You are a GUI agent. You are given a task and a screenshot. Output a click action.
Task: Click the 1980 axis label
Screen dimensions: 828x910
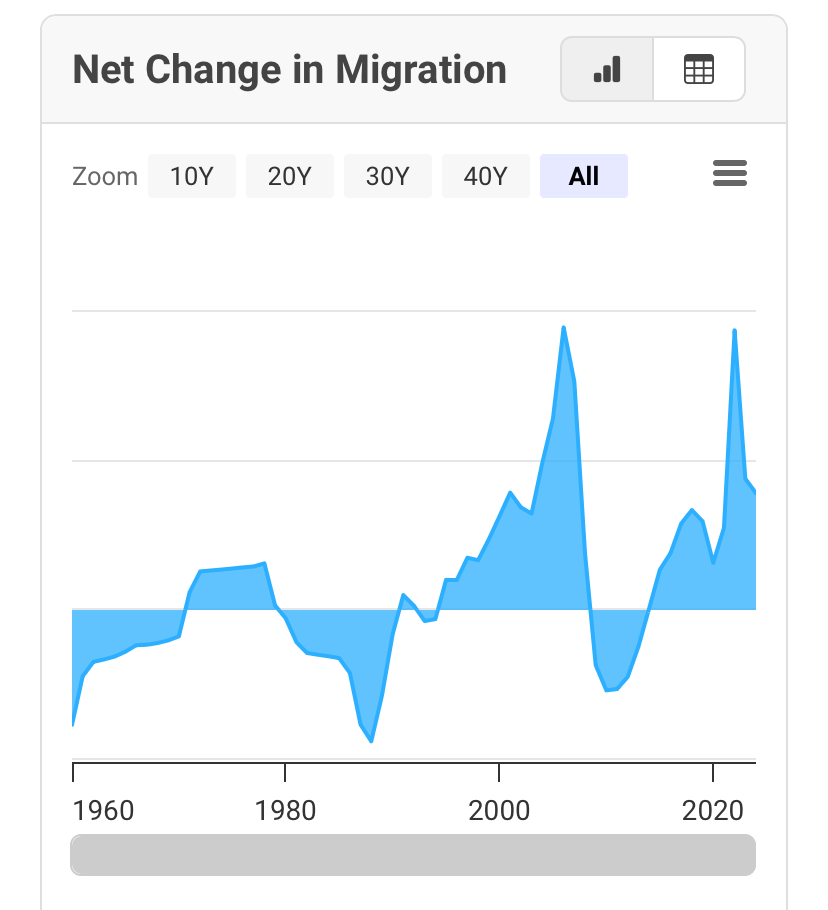click(x=285, y=810)
